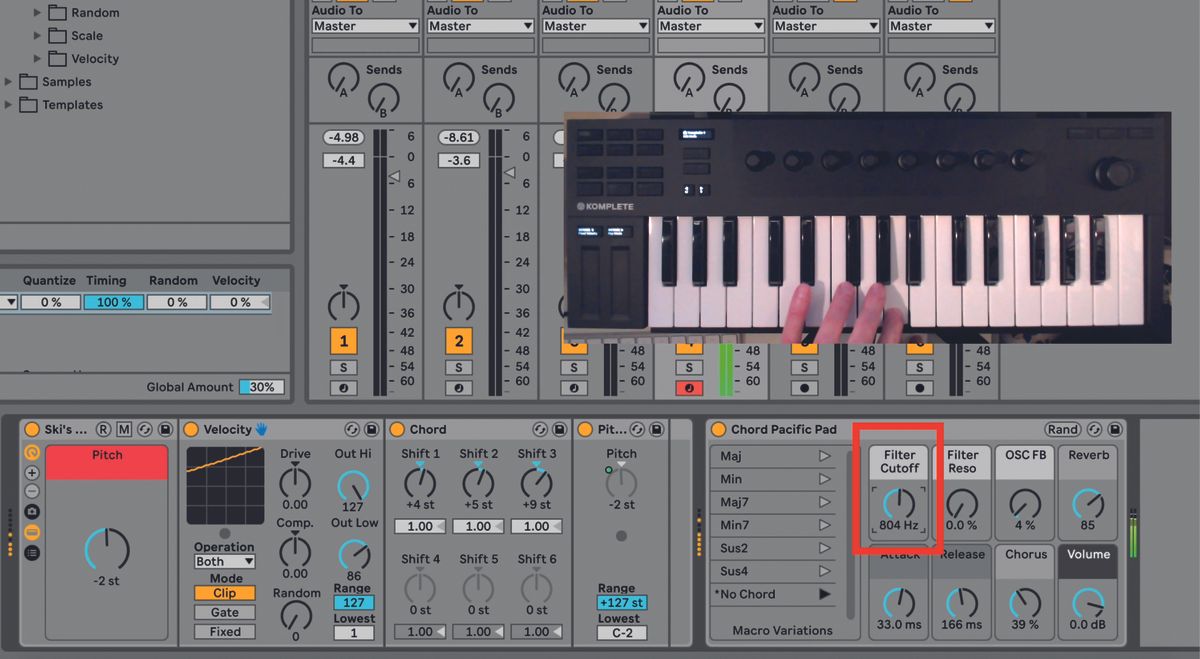Click the plus macro button on Ski's rack

tap(32, 472)
